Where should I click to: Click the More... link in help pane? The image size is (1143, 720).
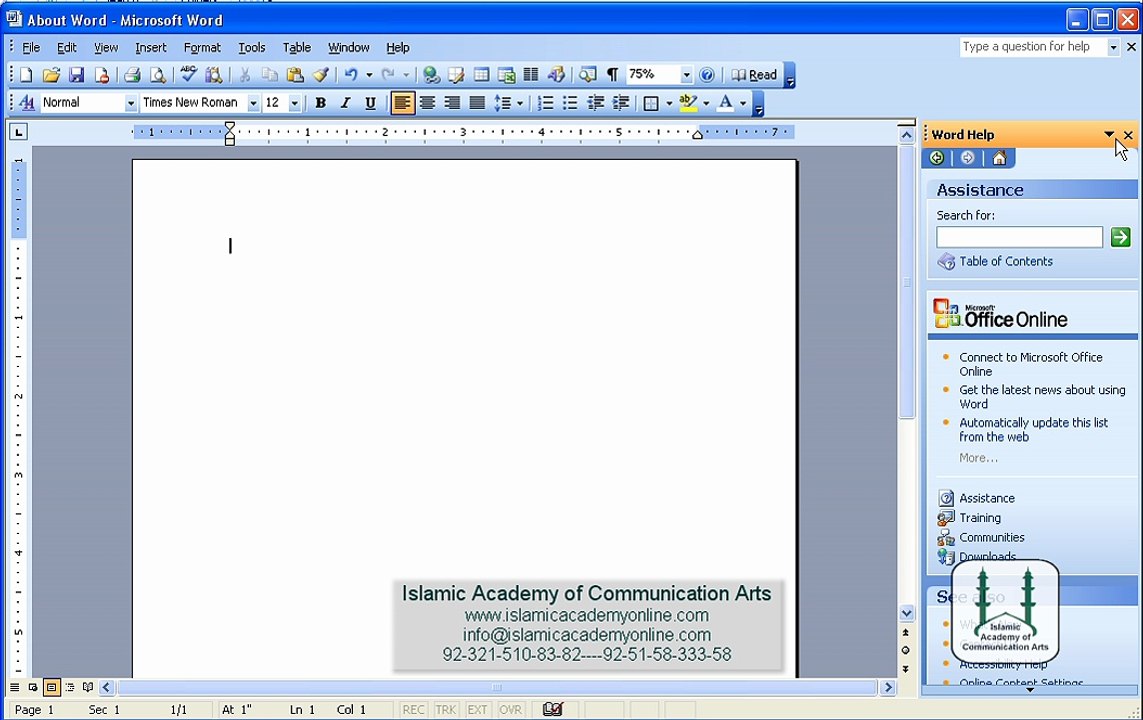click(978, 458)
